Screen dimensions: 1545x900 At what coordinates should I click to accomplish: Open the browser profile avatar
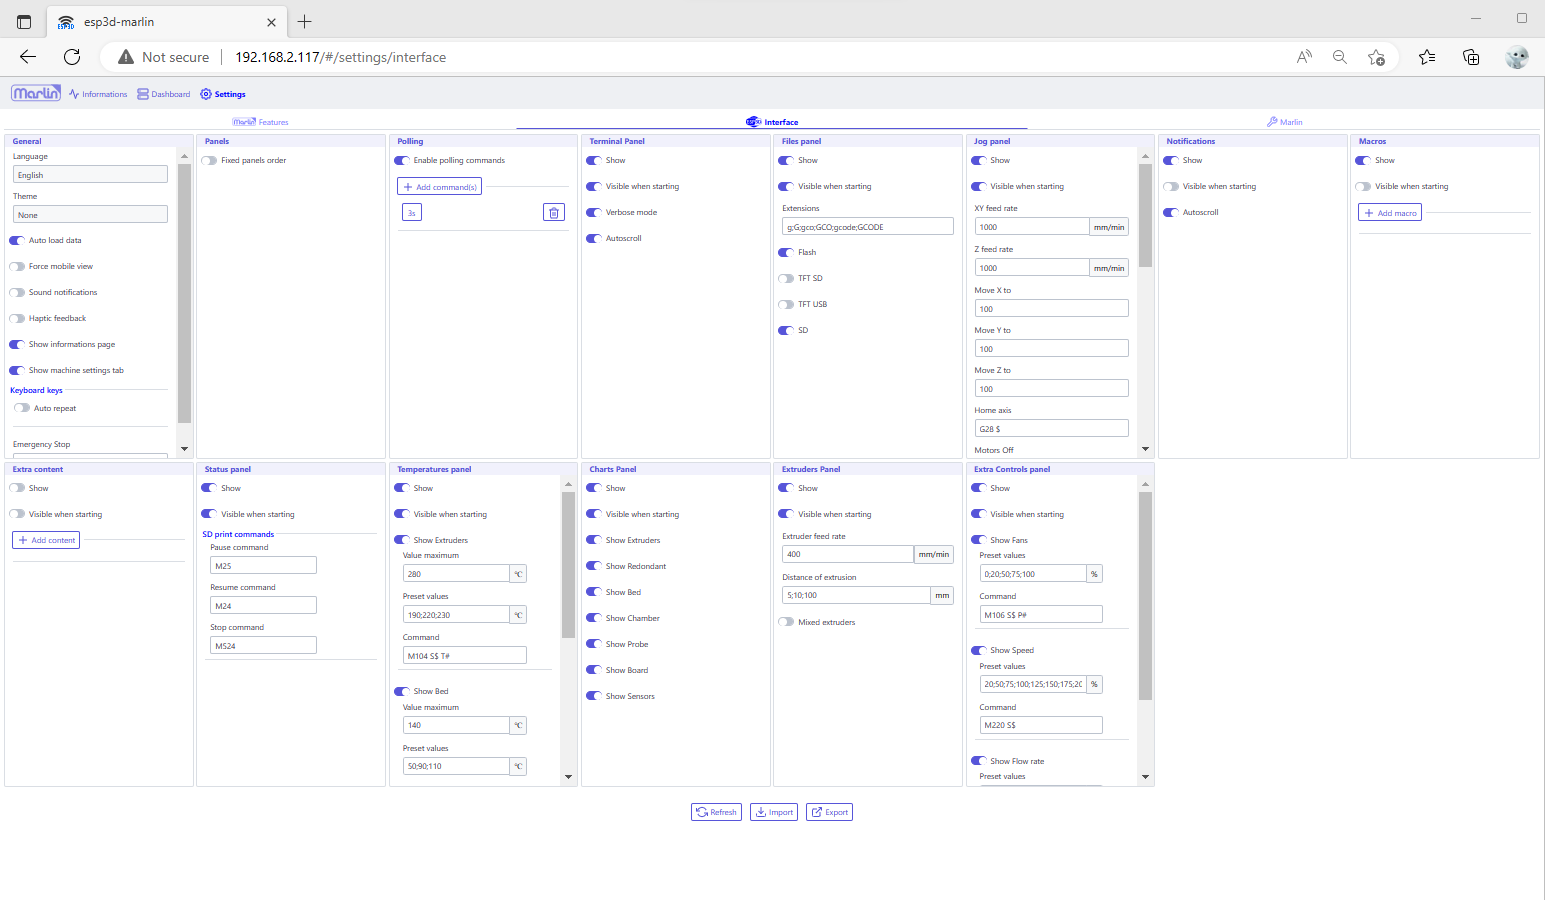(x=1516, y=57)
